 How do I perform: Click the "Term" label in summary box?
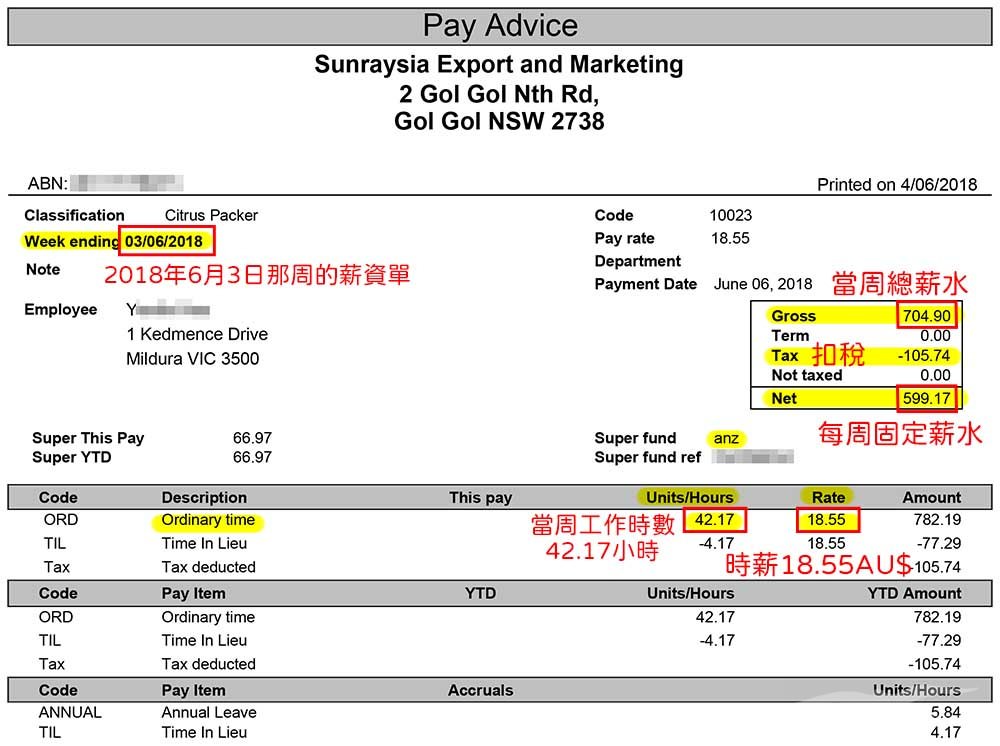[x=790, y=335]
